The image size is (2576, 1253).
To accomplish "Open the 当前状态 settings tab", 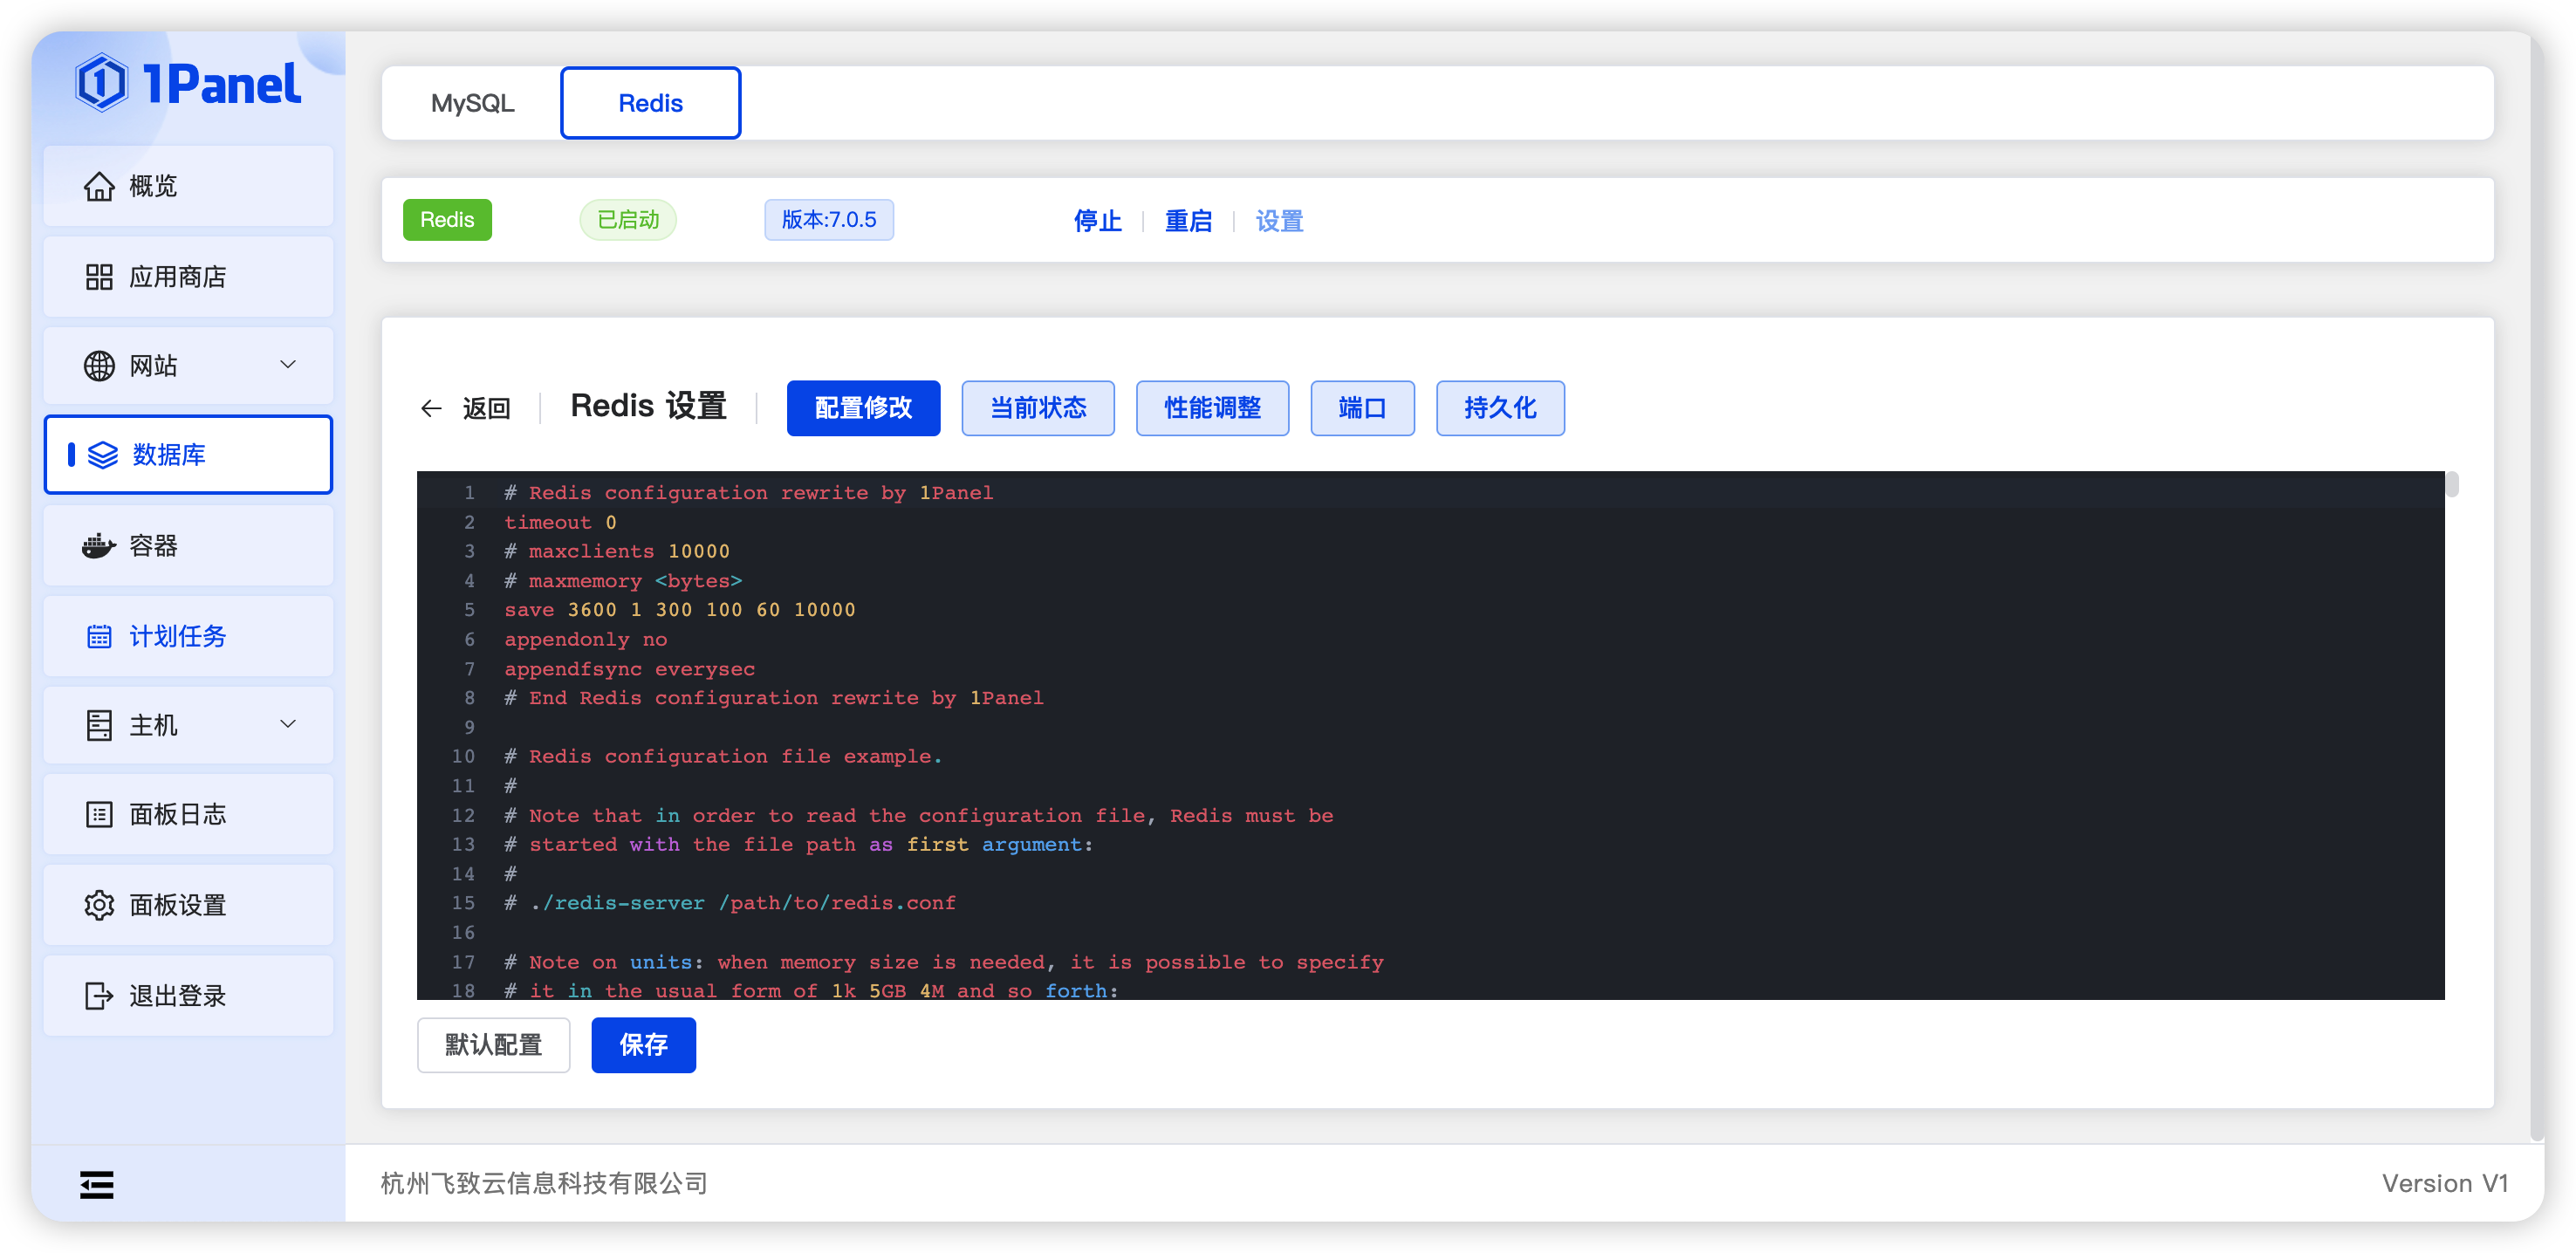I will pos(1037,408).
